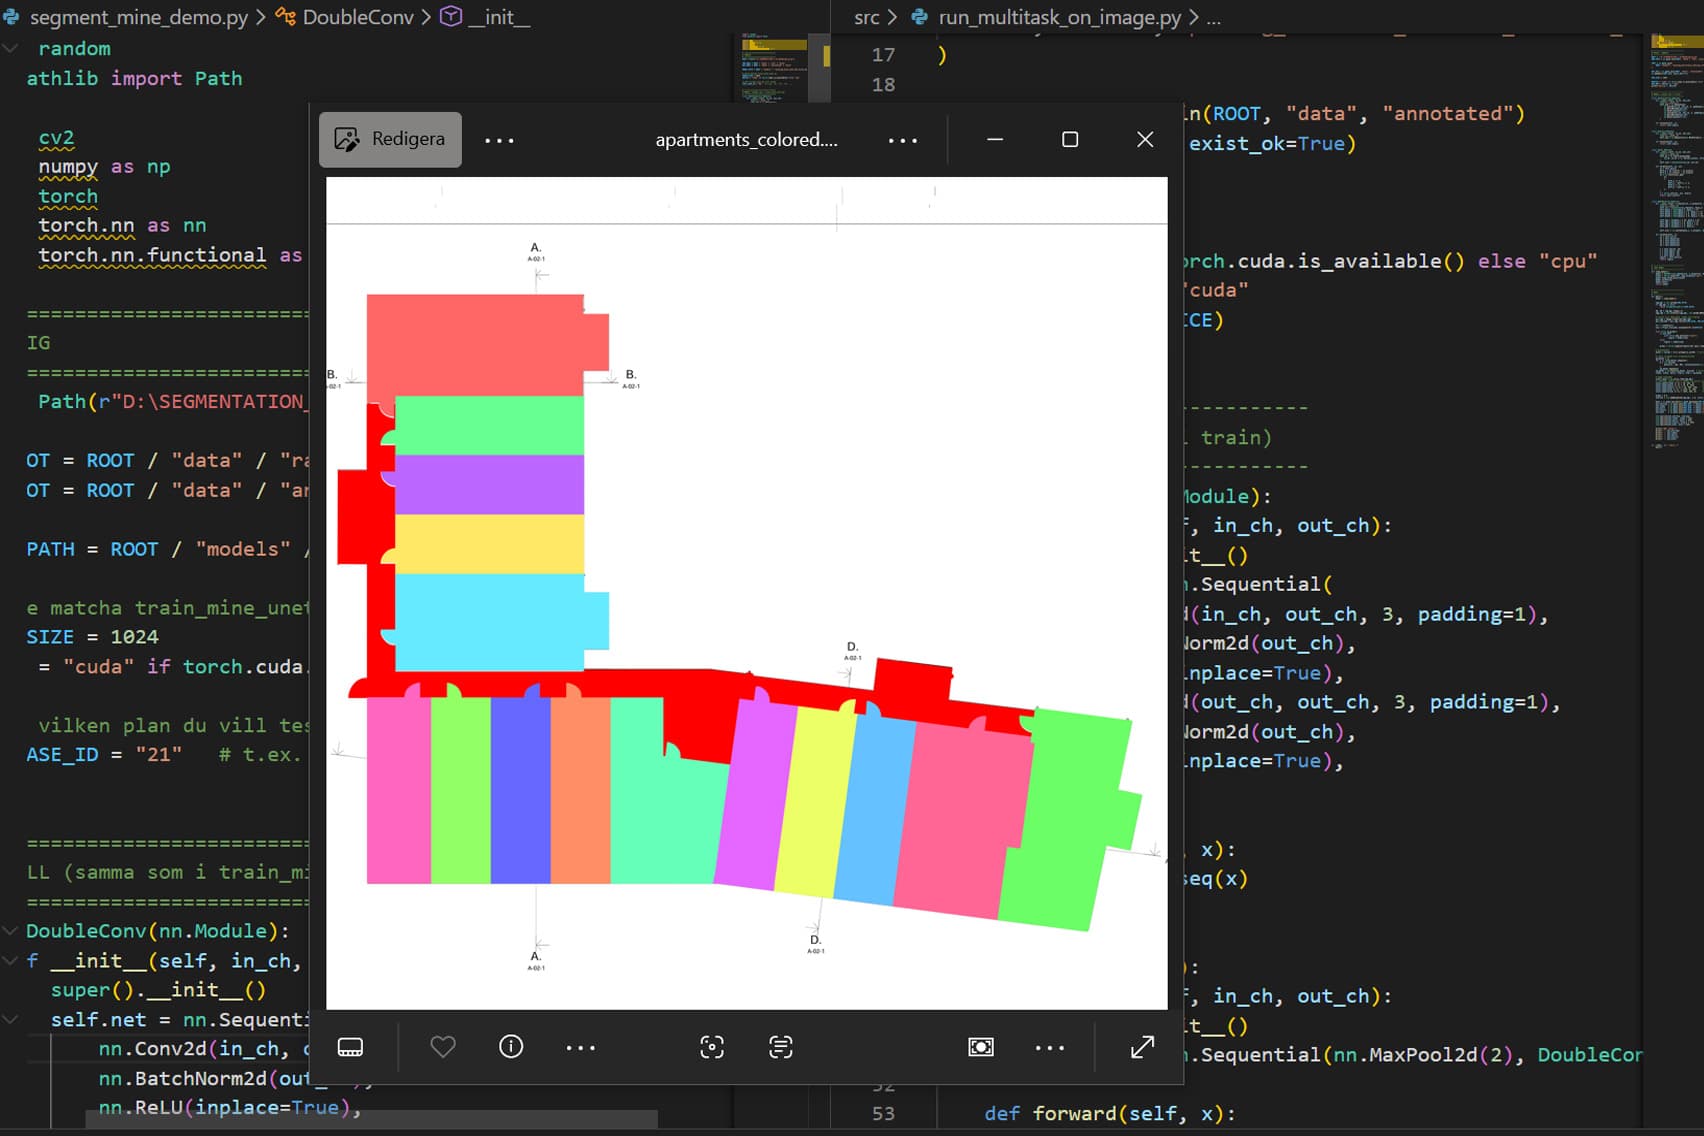Open the three-dot menu beside the file name
The image size is (1704, 1136).
click(x=902, y=141)
